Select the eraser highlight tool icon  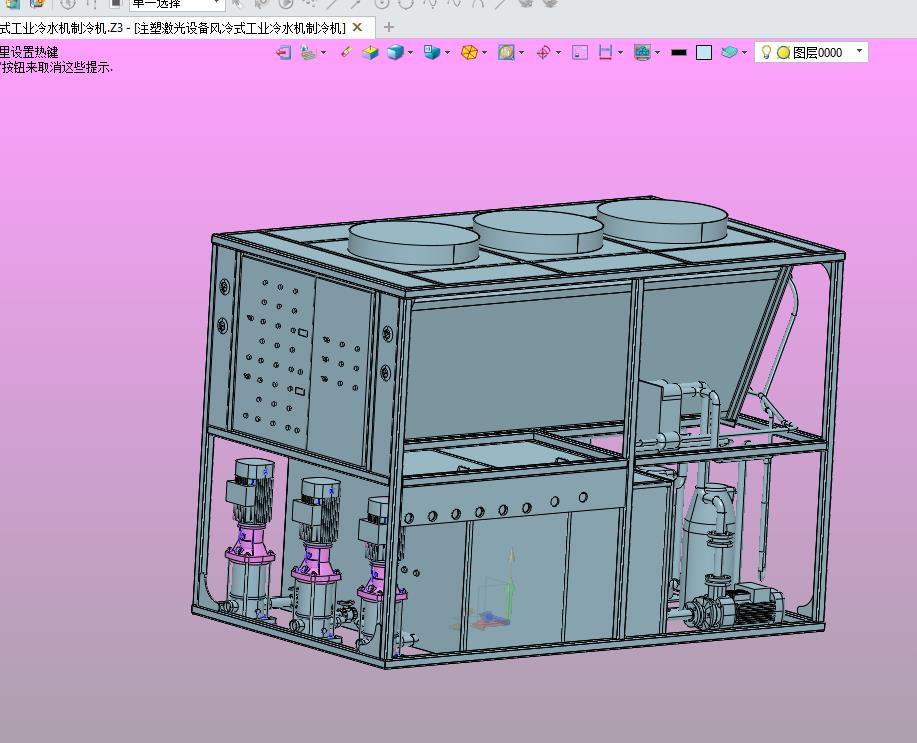click(346, 53)
